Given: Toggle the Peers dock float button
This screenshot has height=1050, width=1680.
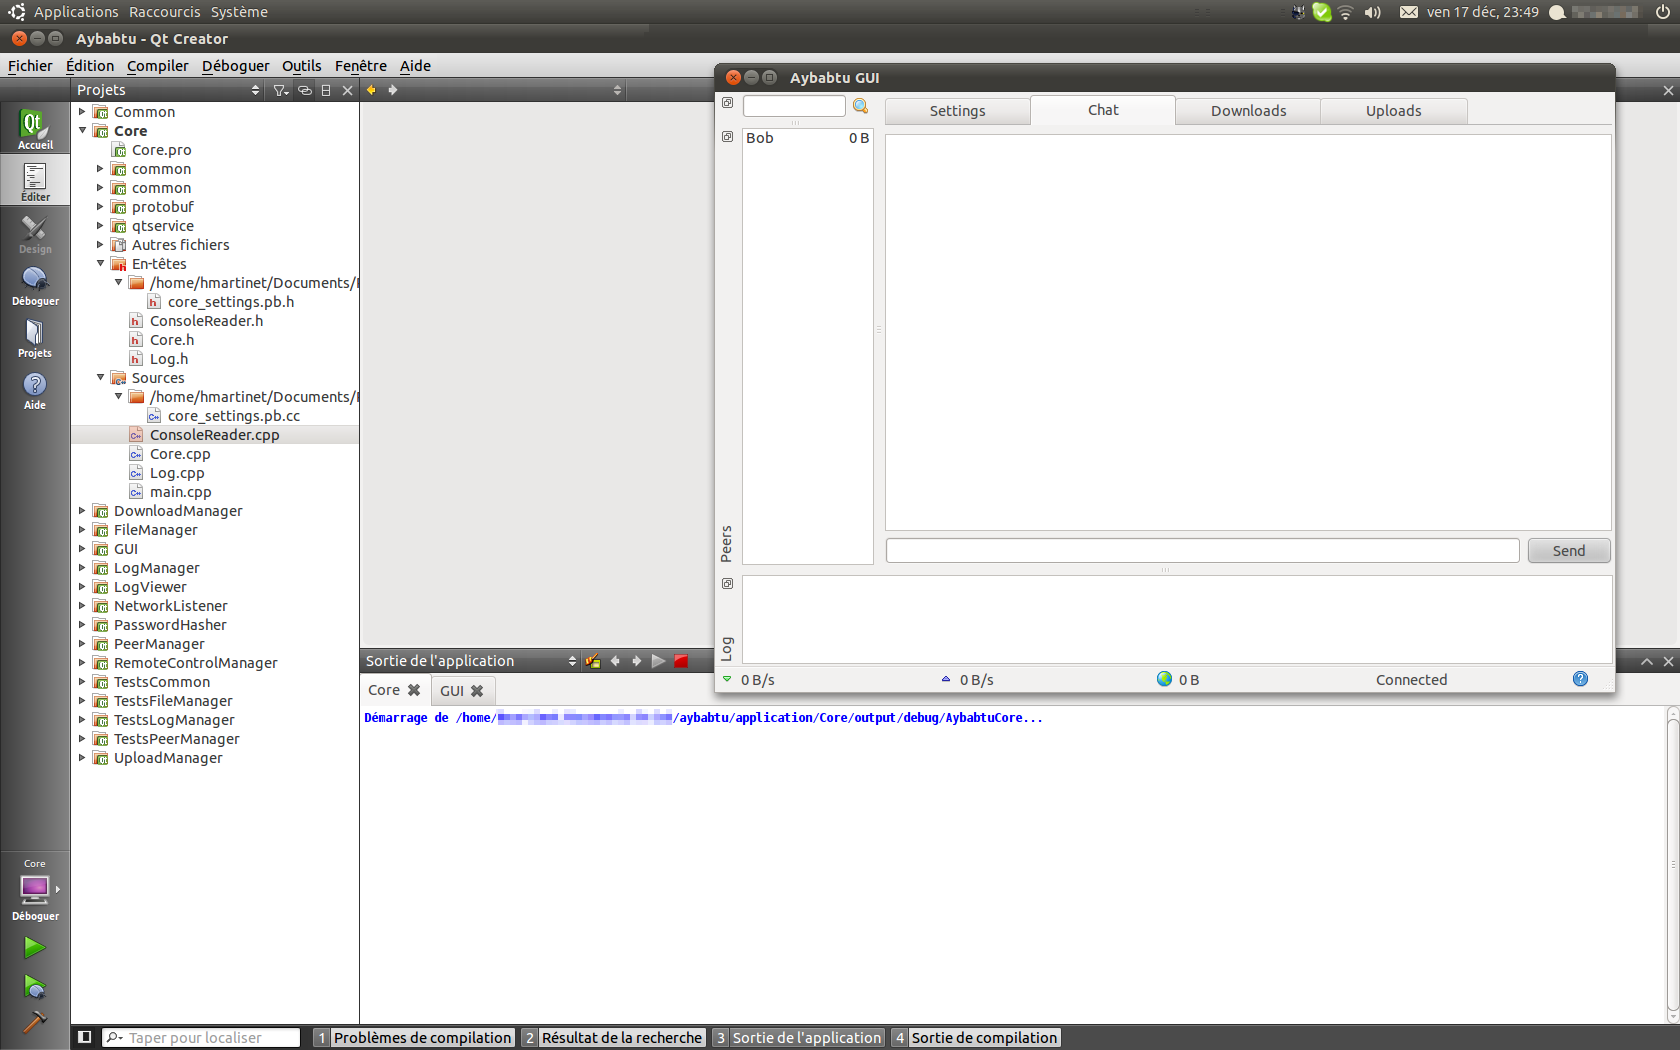Looking at the screenshot, I should click(727, 137).
